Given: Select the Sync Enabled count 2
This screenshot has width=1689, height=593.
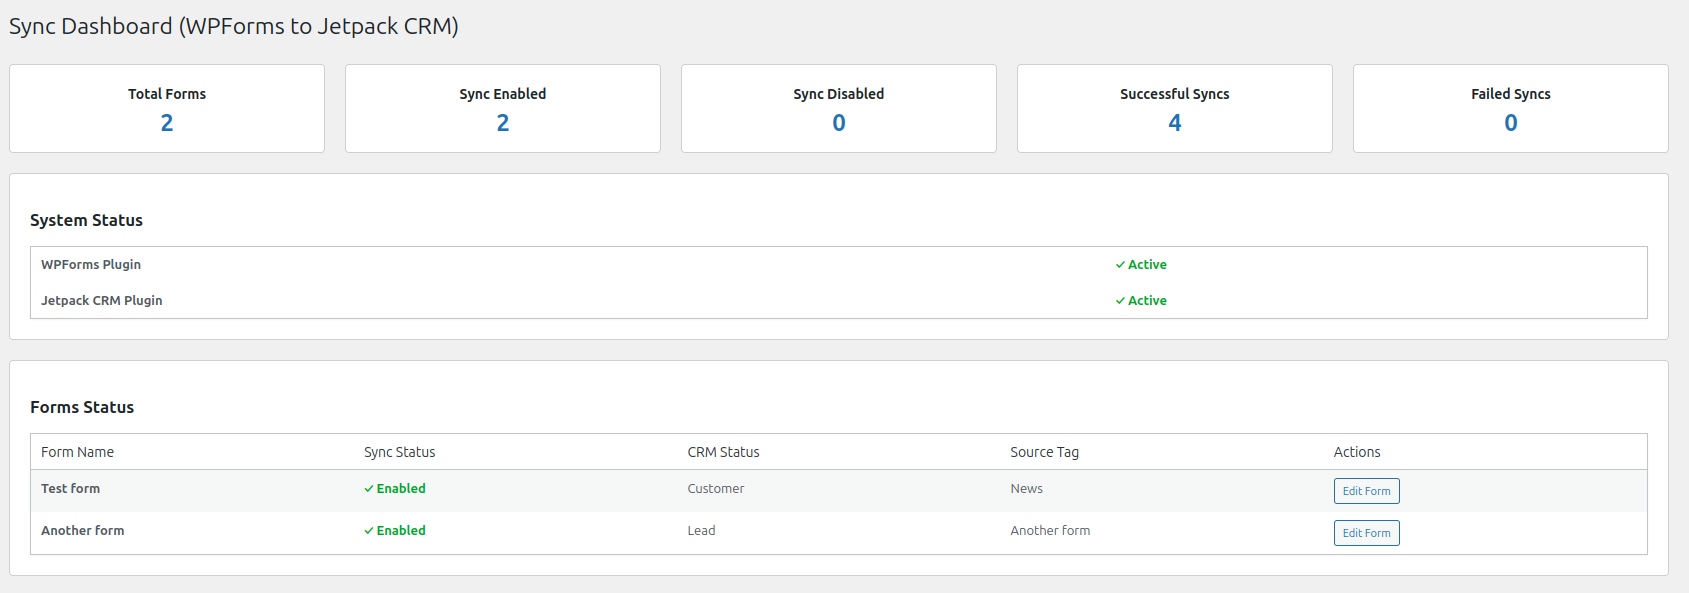Looking at the screenshot, I should (503, 123).
